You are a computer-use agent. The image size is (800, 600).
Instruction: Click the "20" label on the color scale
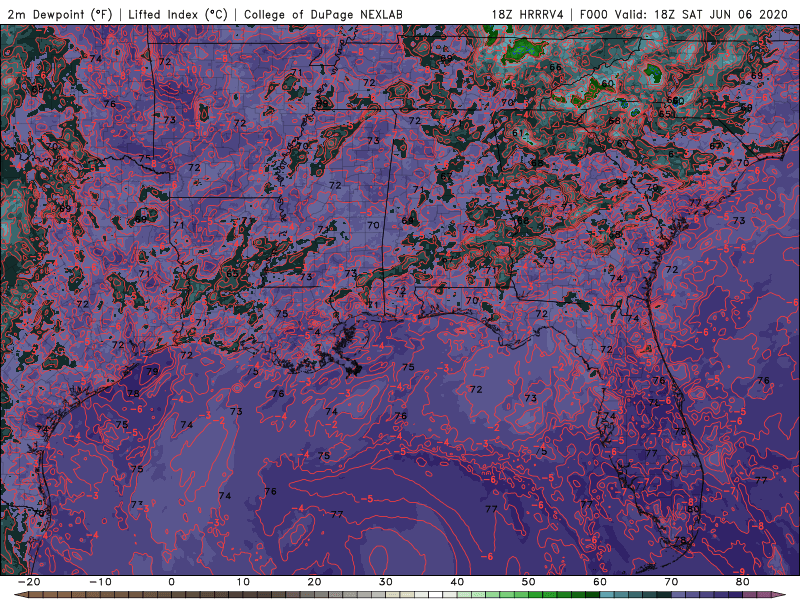314,582
